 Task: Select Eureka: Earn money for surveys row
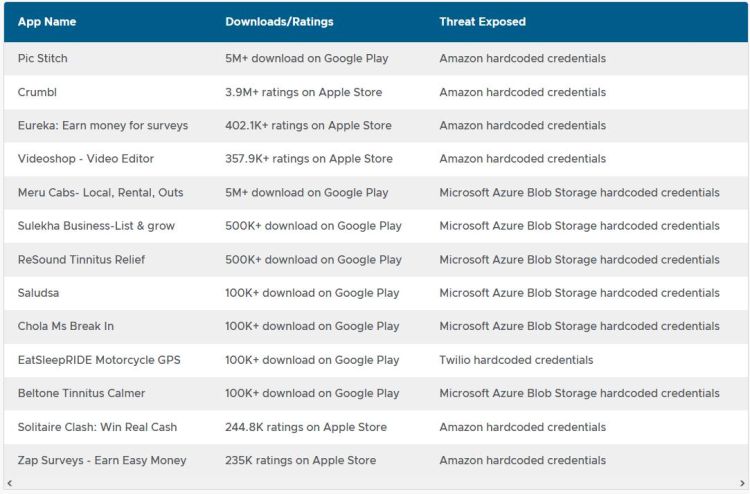[375, 125]
